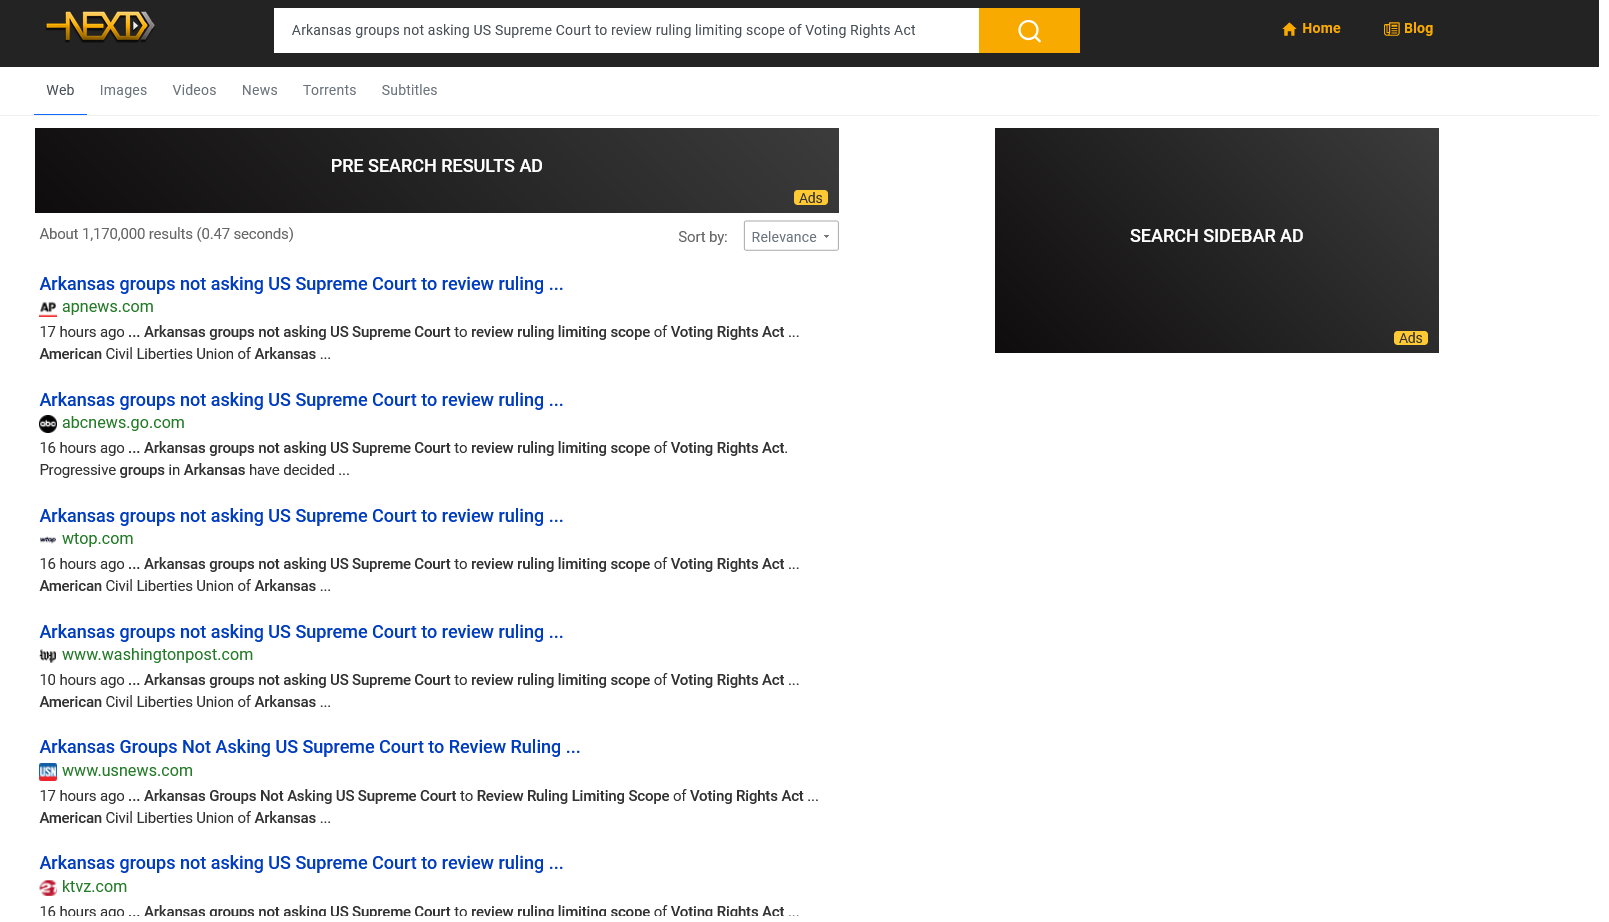Click the KTVZ favicon
This screenshot has height=922, width=1609.
click(48, 888)
